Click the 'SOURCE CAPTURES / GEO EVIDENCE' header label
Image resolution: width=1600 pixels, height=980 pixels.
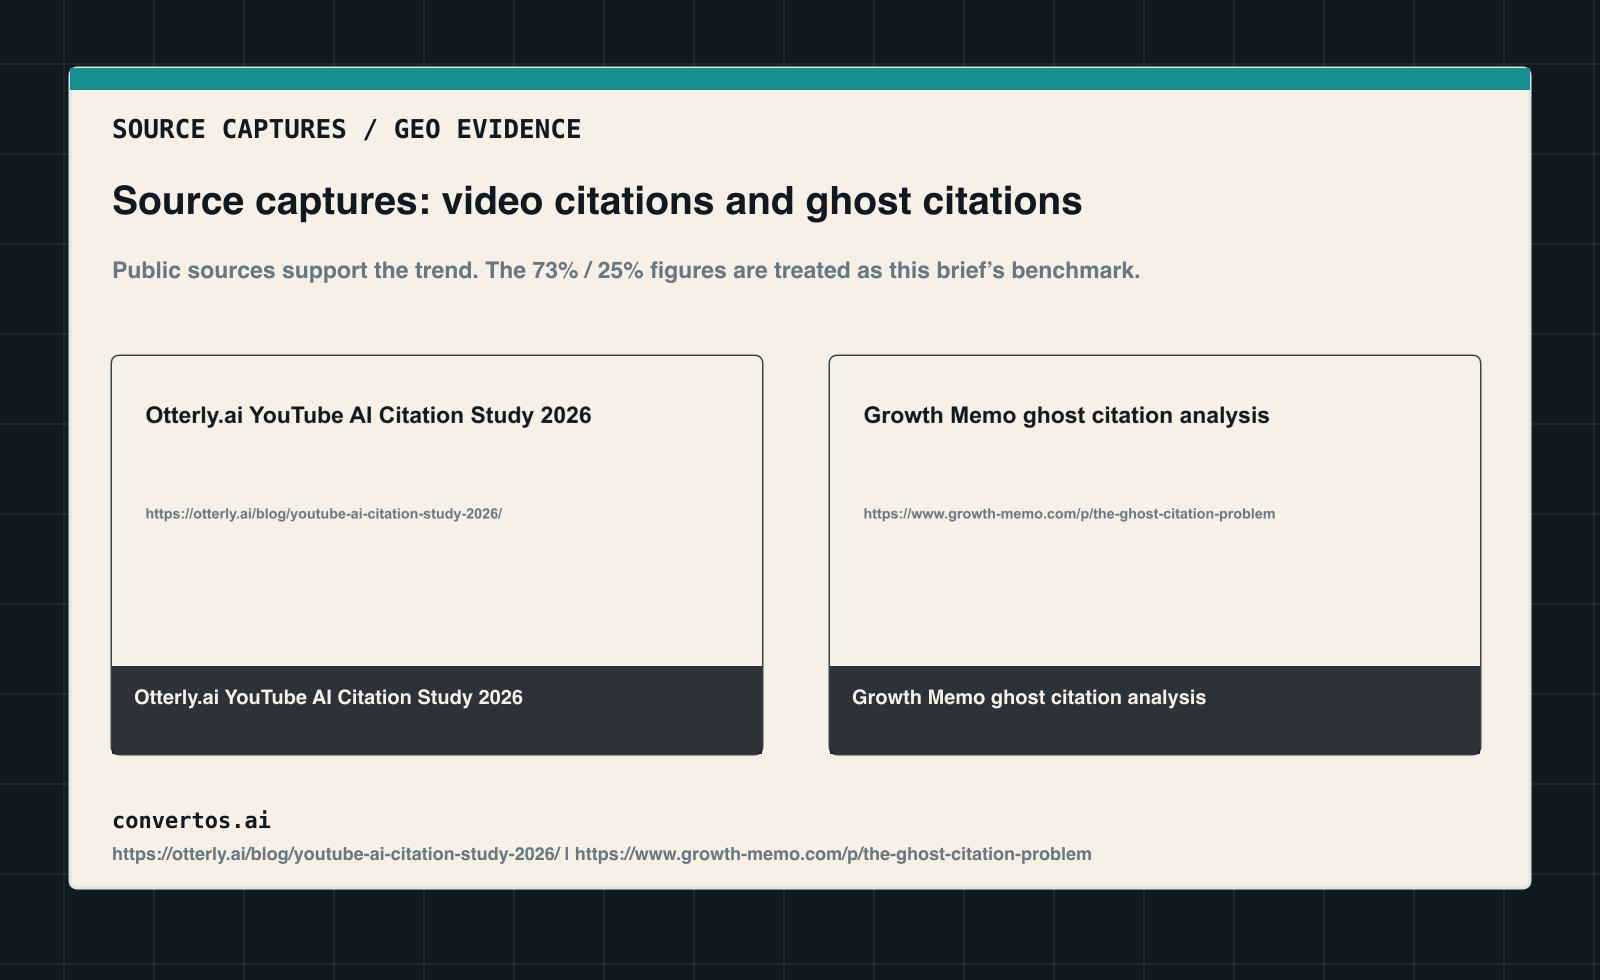[346, 130]
